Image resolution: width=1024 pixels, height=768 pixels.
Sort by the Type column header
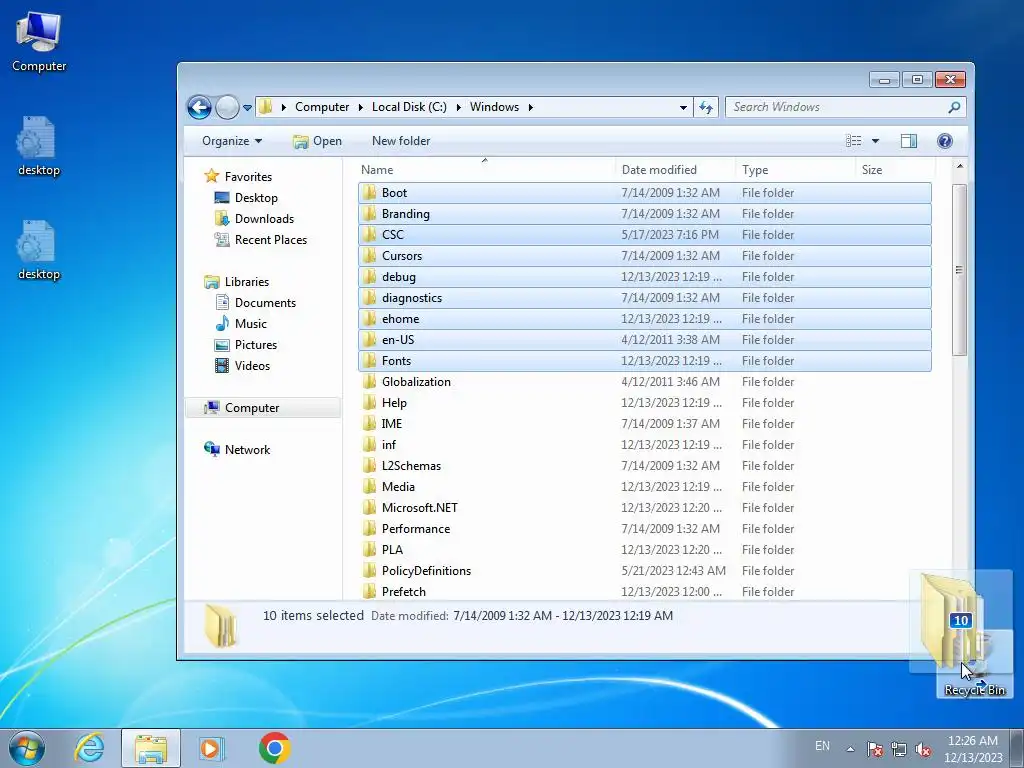point(794,170)
